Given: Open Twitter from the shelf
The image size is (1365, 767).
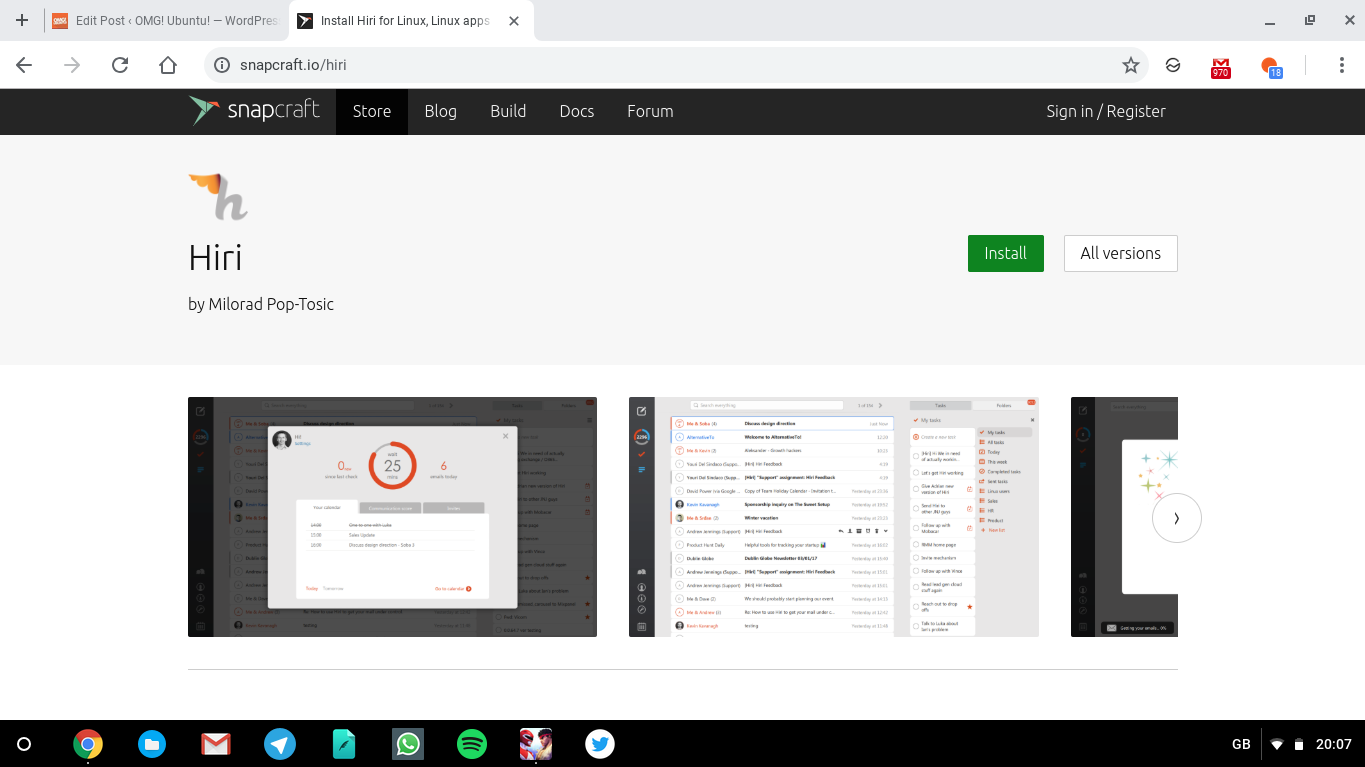Looking at the screenshot, I should pyautogui.click(x=600, y=744).
